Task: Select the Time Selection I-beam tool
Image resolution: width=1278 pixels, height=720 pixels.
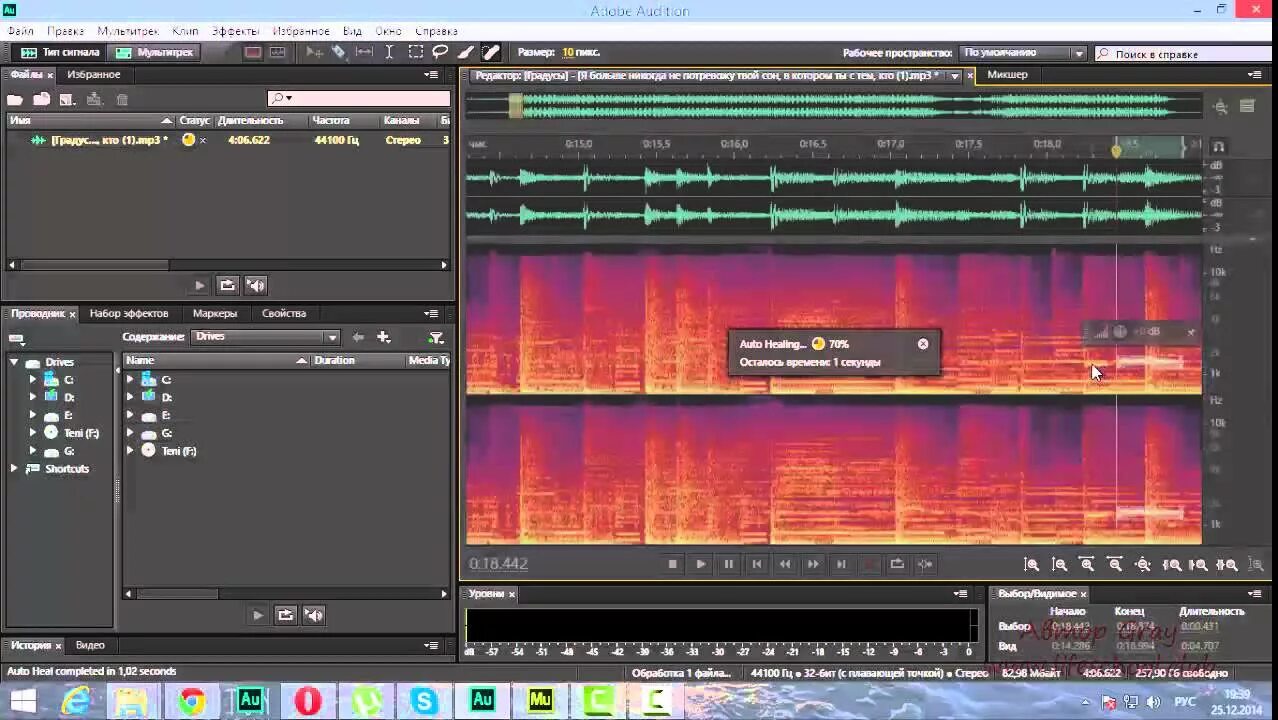Action: coord(389,52)
